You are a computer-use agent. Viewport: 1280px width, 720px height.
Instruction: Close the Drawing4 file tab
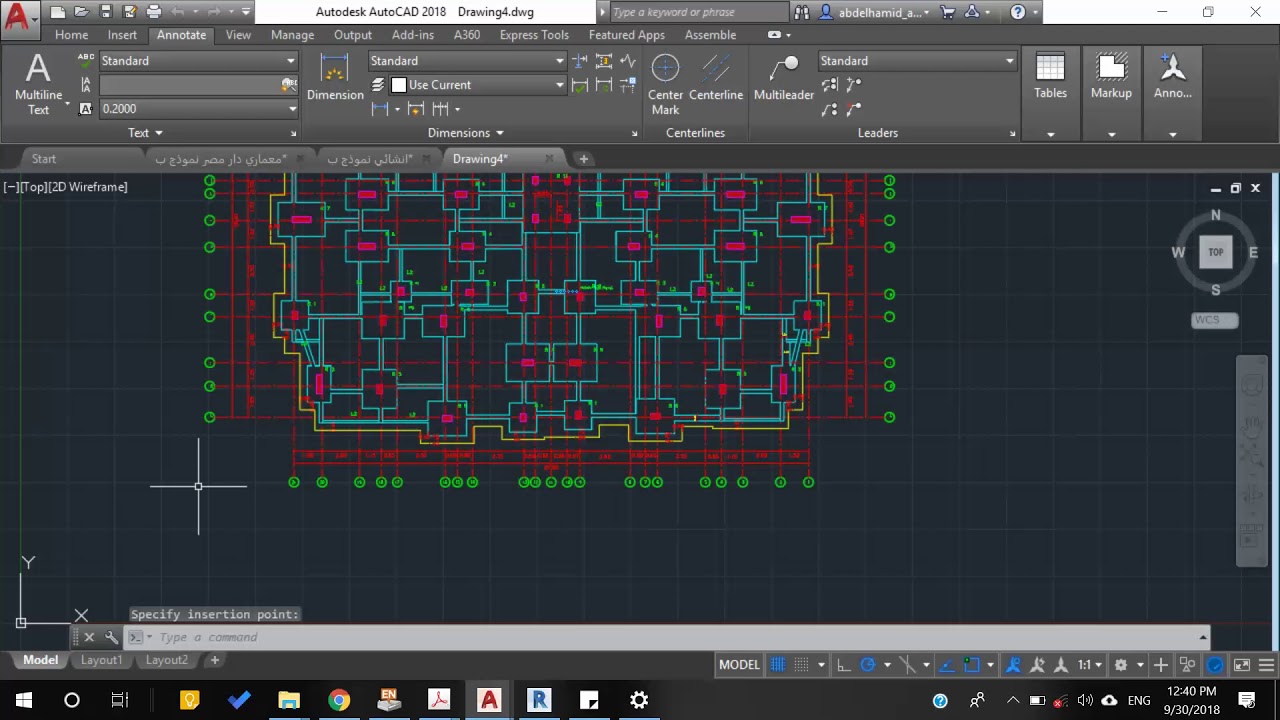pyautogui.click(x=549, y=159)
